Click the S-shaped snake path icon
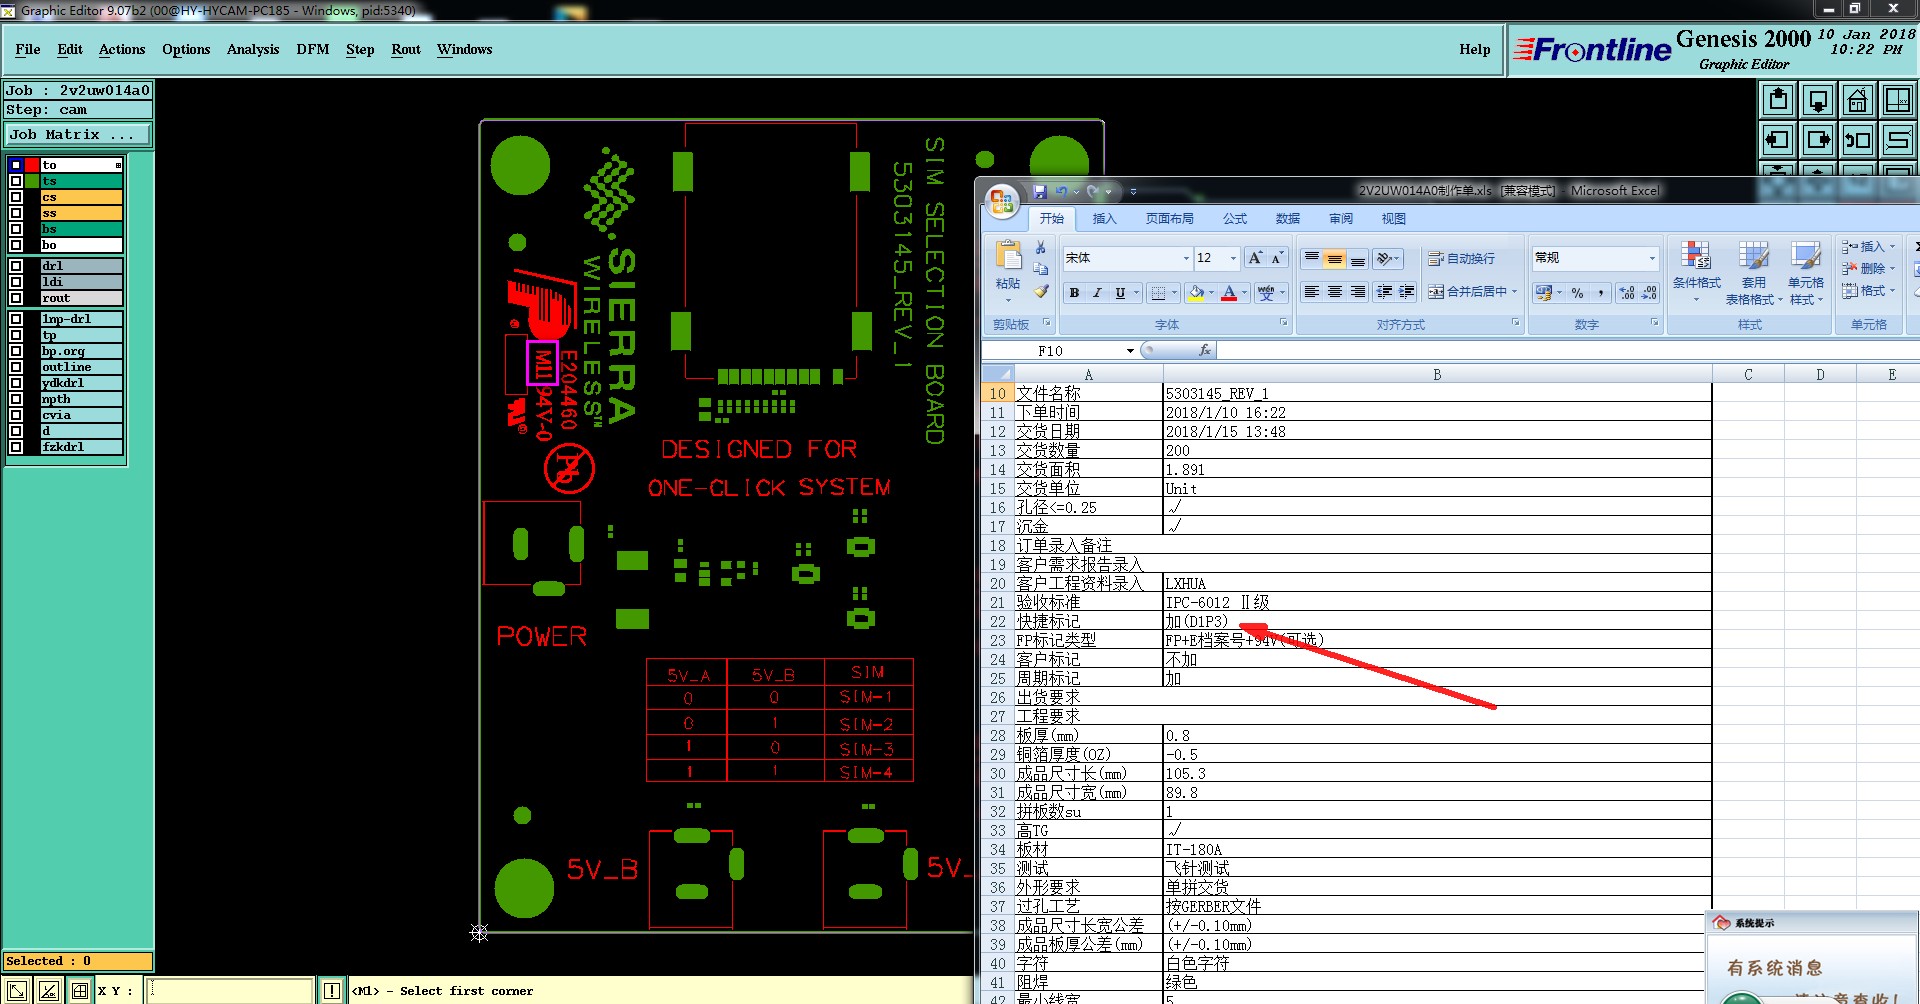Image resolution: width=1920 pixels, height=1004 pixels. click(x=1898, y=140)
